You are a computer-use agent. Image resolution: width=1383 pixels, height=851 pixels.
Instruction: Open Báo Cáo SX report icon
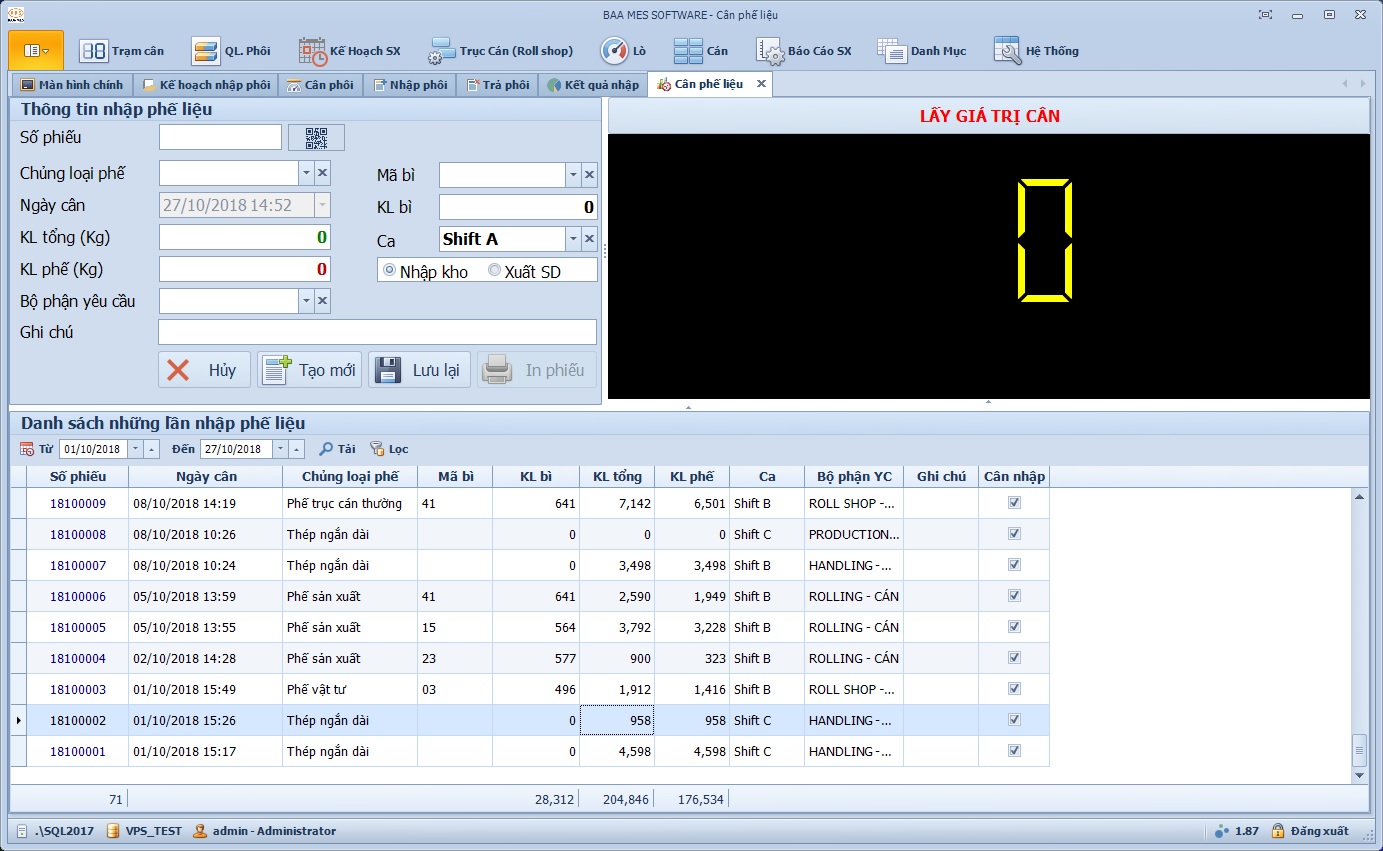click(769, 51)
